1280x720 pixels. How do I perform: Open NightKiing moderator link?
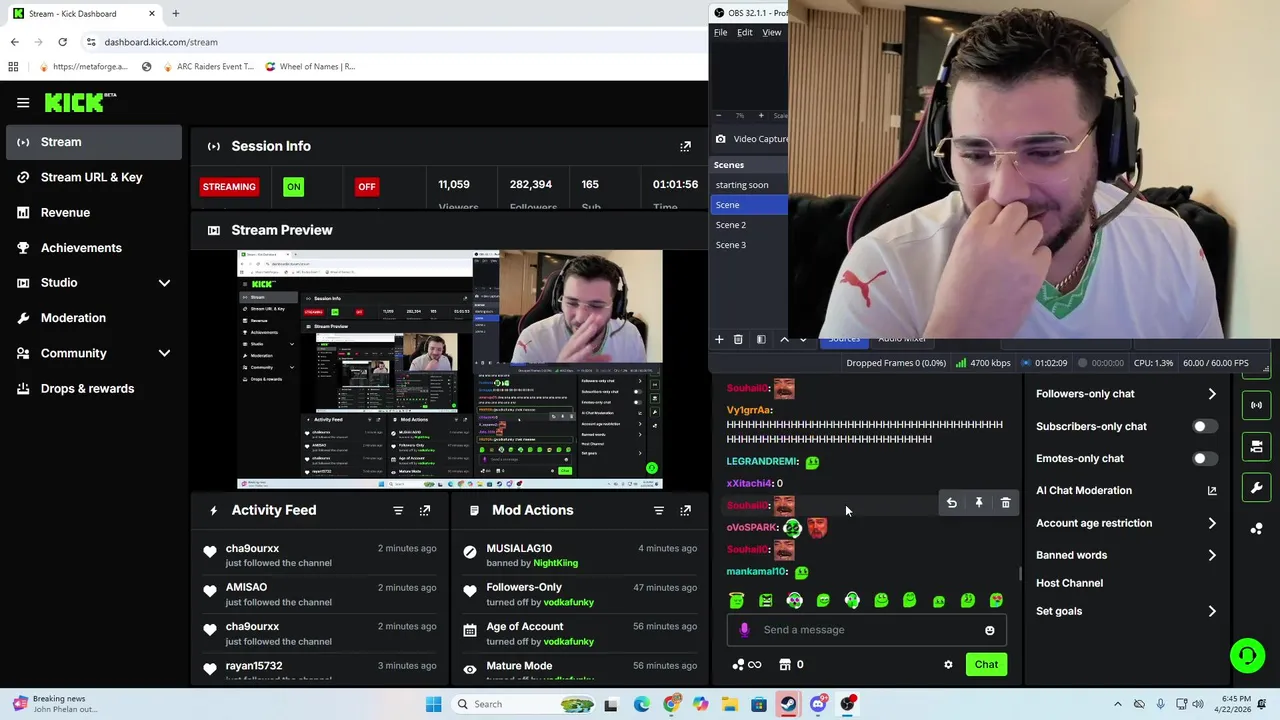pos(556,563)
